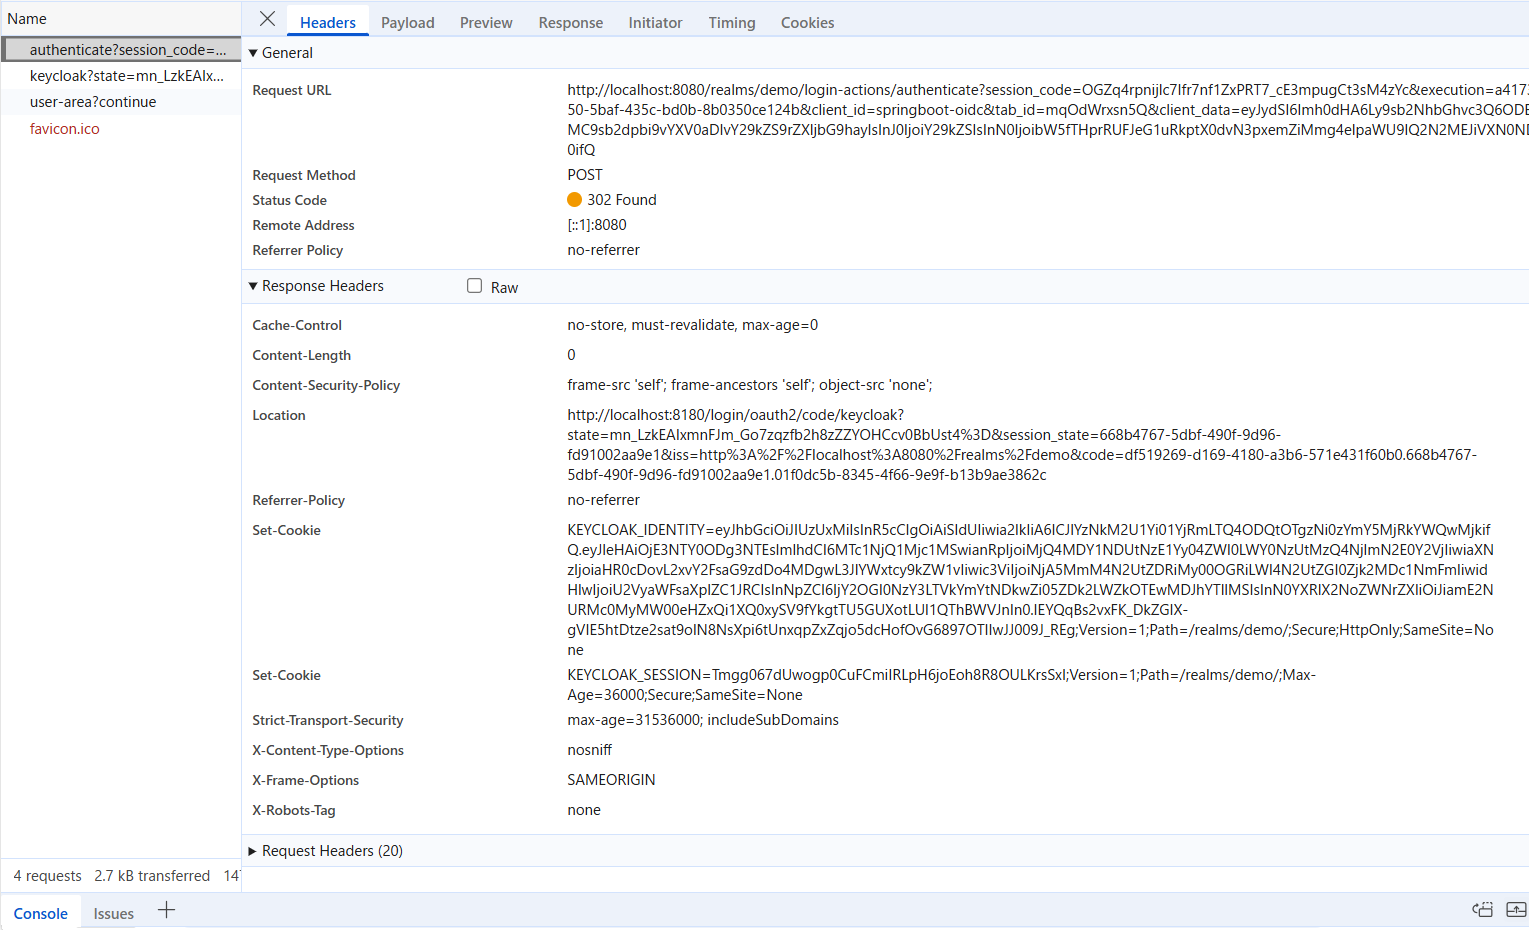The image size is (1529, 930).
Task: Click the nosniff value
Action: click(x=590, y=750)
